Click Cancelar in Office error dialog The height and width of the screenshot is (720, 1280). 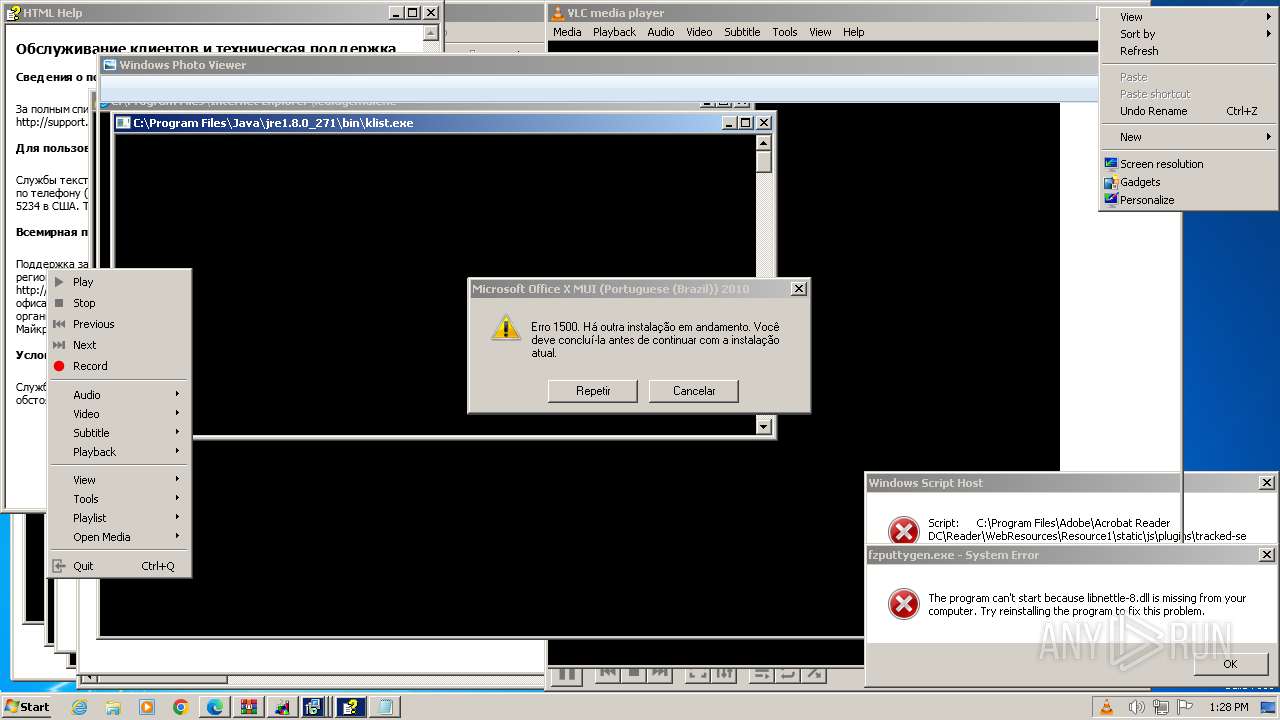coord(694,391)
